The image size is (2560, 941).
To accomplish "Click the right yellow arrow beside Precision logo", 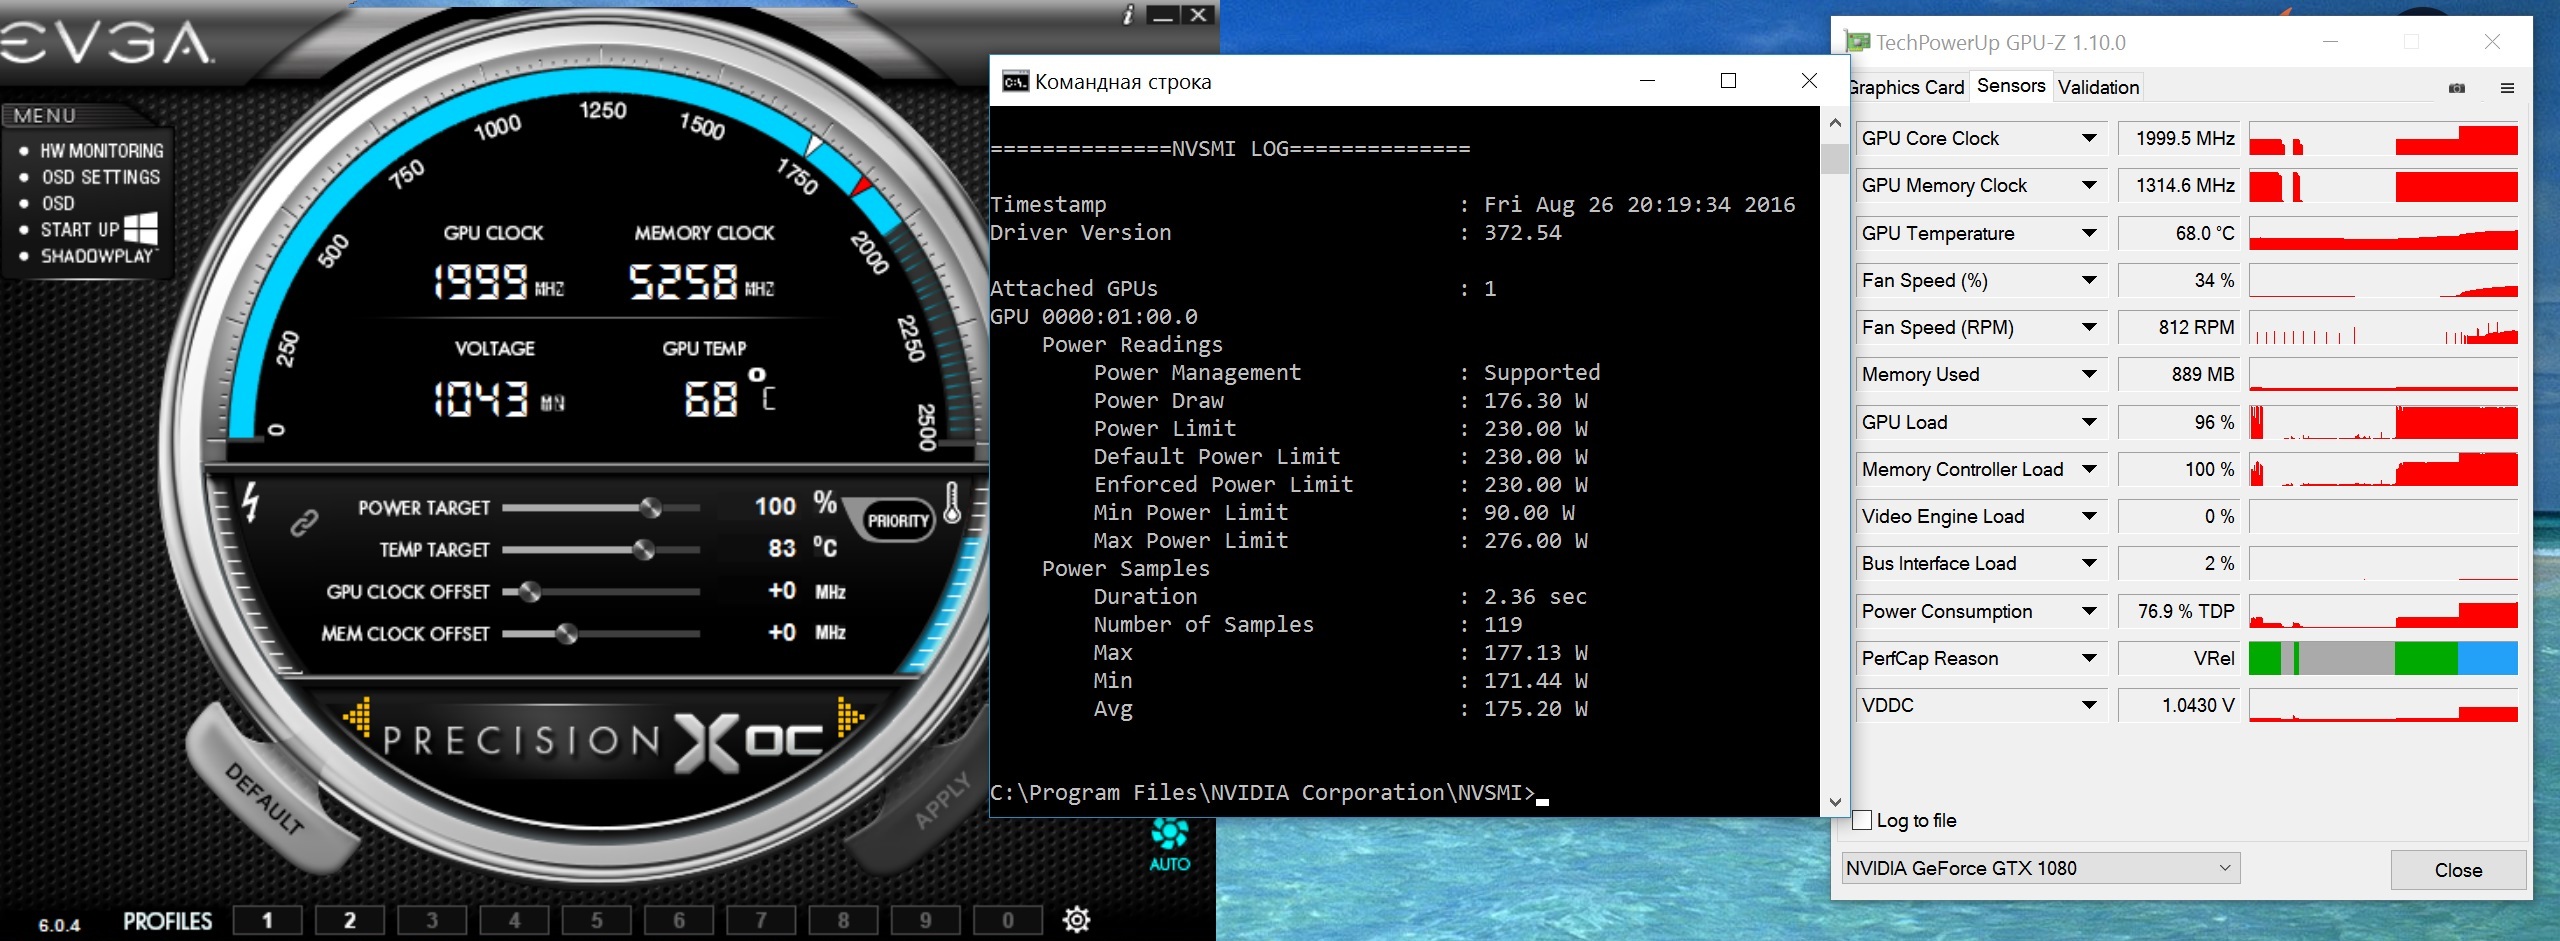I will click(850, 716).
